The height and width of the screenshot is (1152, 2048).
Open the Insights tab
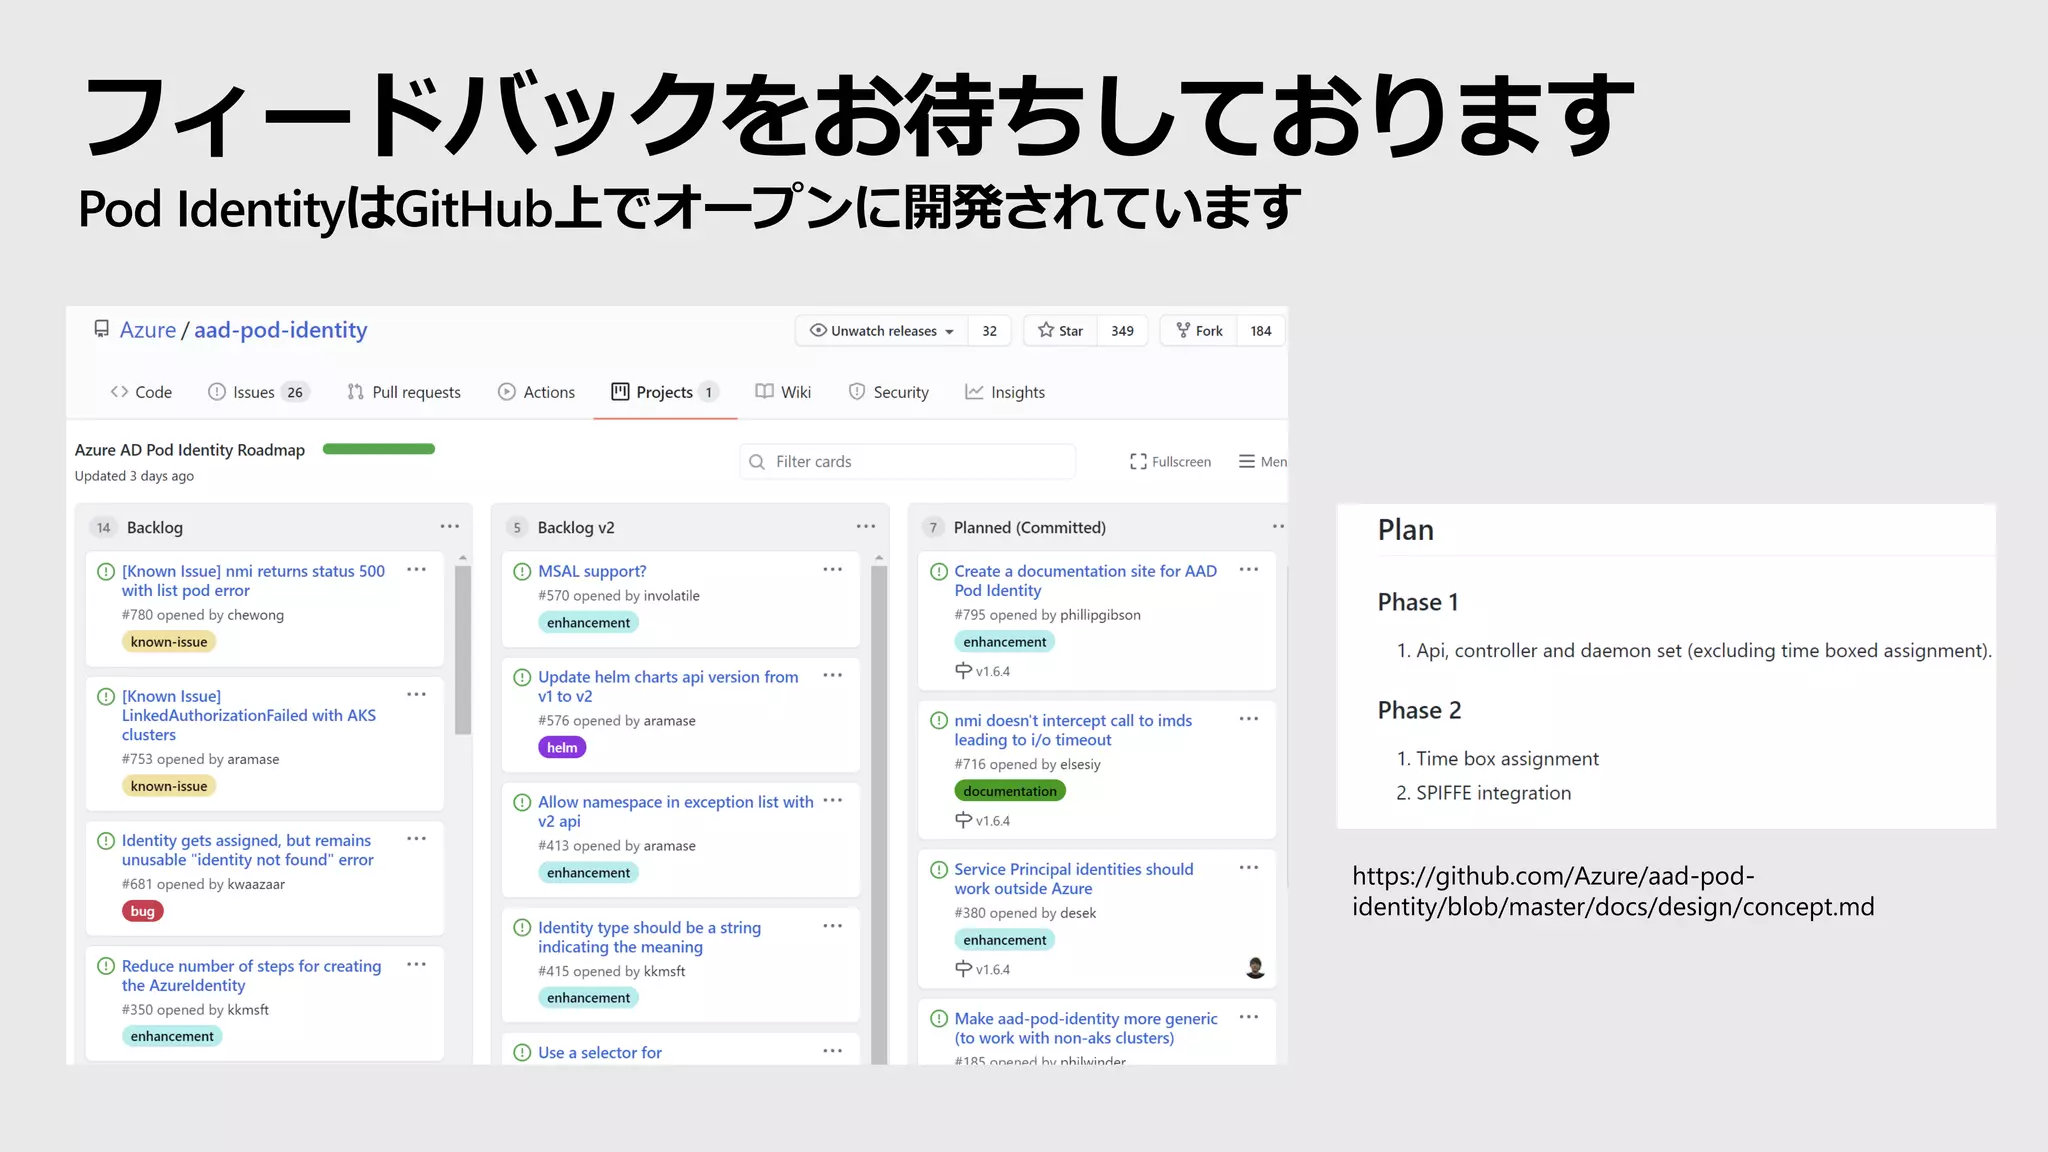1005,392
